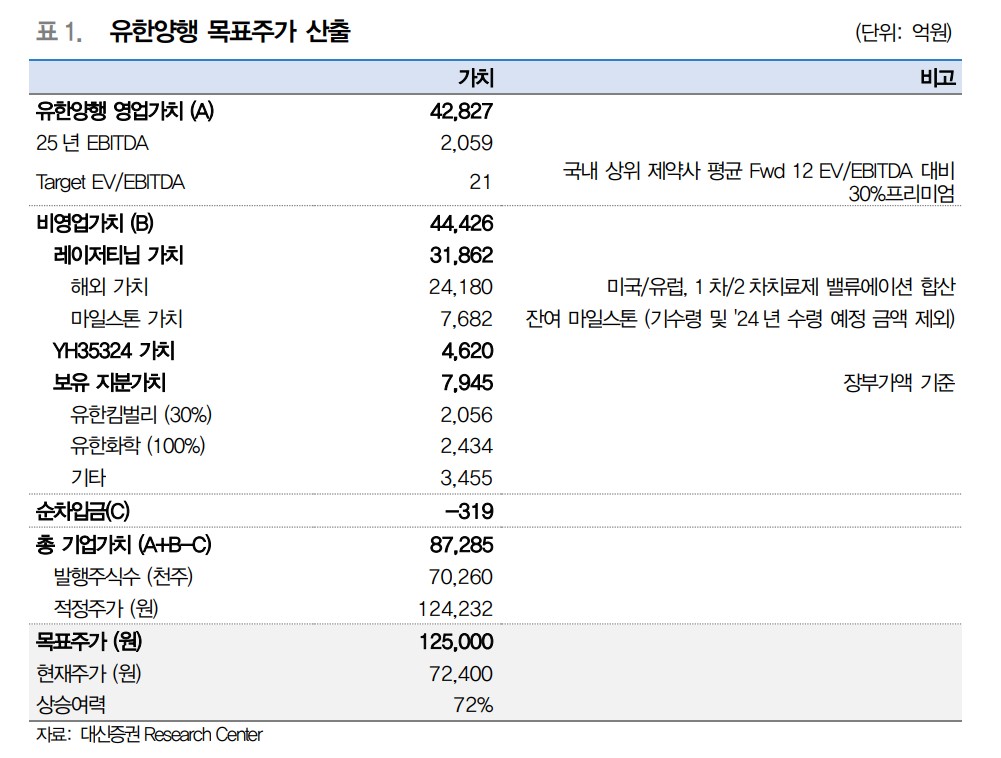Screen dimensions: 1001x758
Task: Click the table title 유한양행 목표주가 산출
Action: click(x=230, y=31)
